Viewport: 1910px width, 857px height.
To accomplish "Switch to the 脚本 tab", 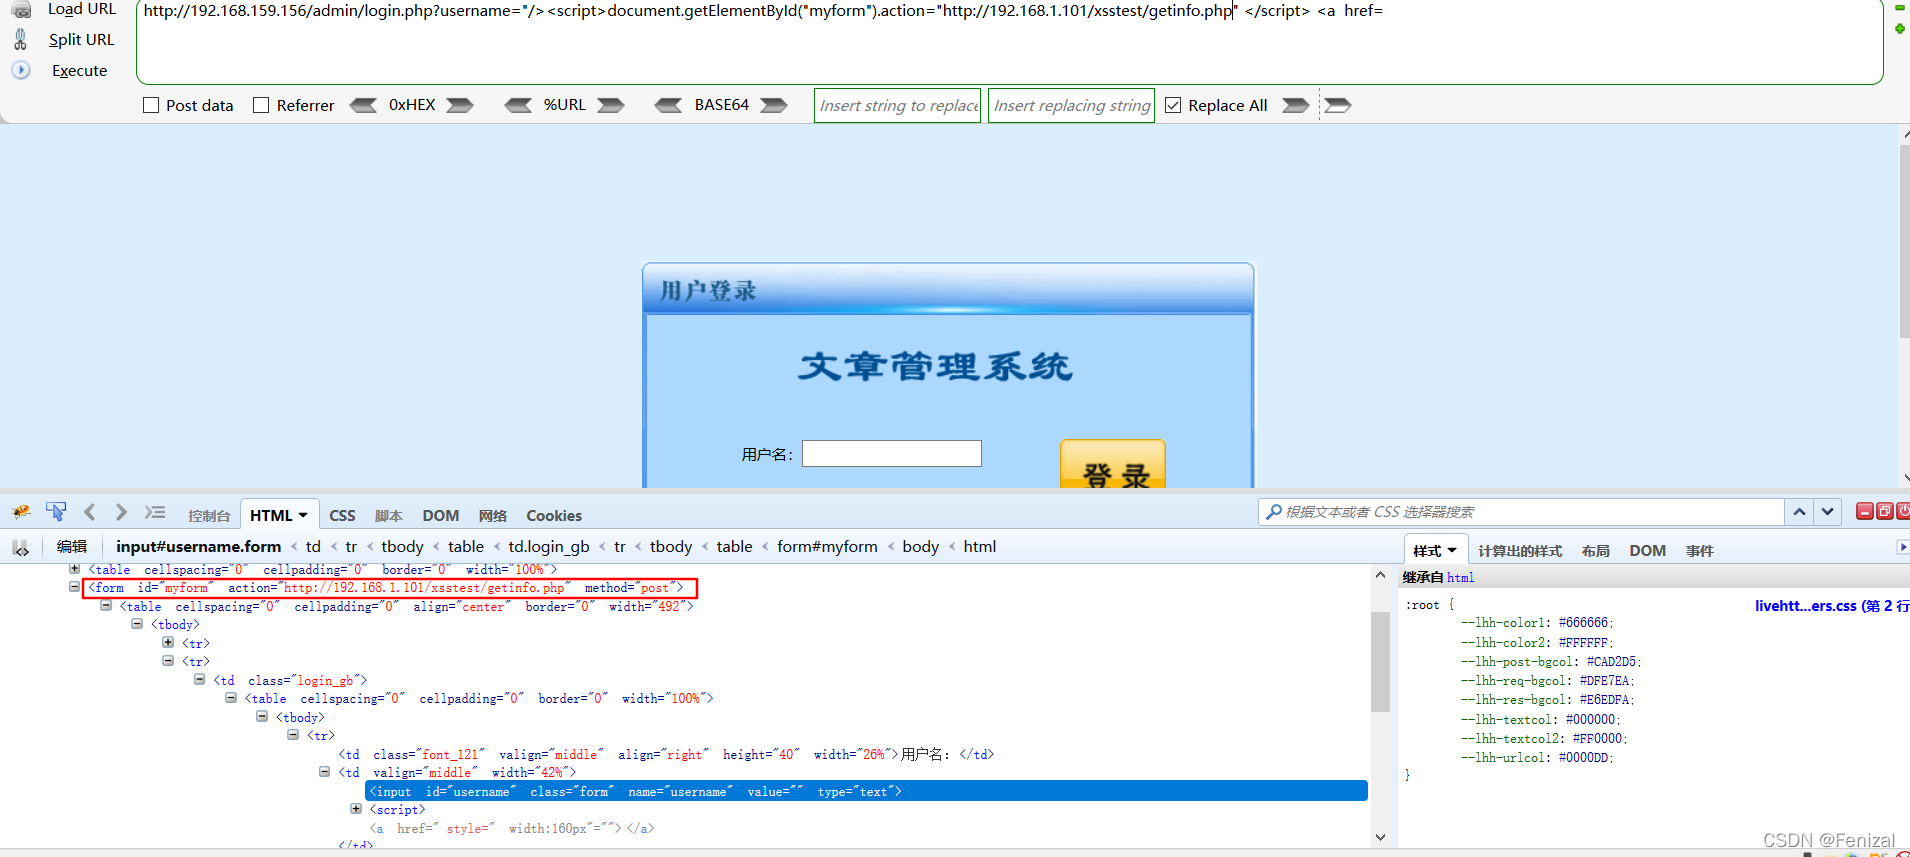I will pyautogui.click(x=389, y=516).
